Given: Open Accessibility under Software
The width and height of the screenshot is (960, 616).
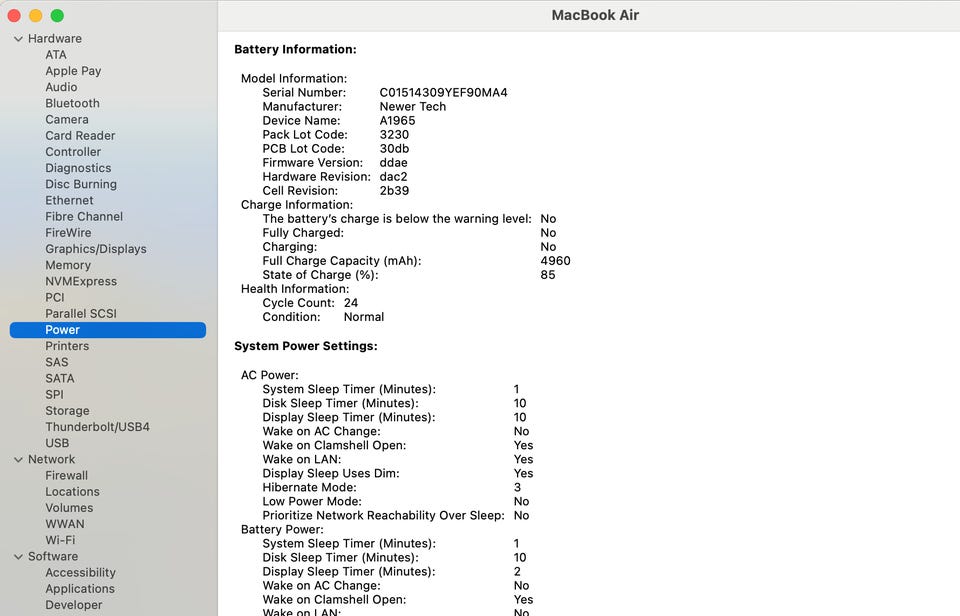Looking at the screenshot, I should 80,573.
